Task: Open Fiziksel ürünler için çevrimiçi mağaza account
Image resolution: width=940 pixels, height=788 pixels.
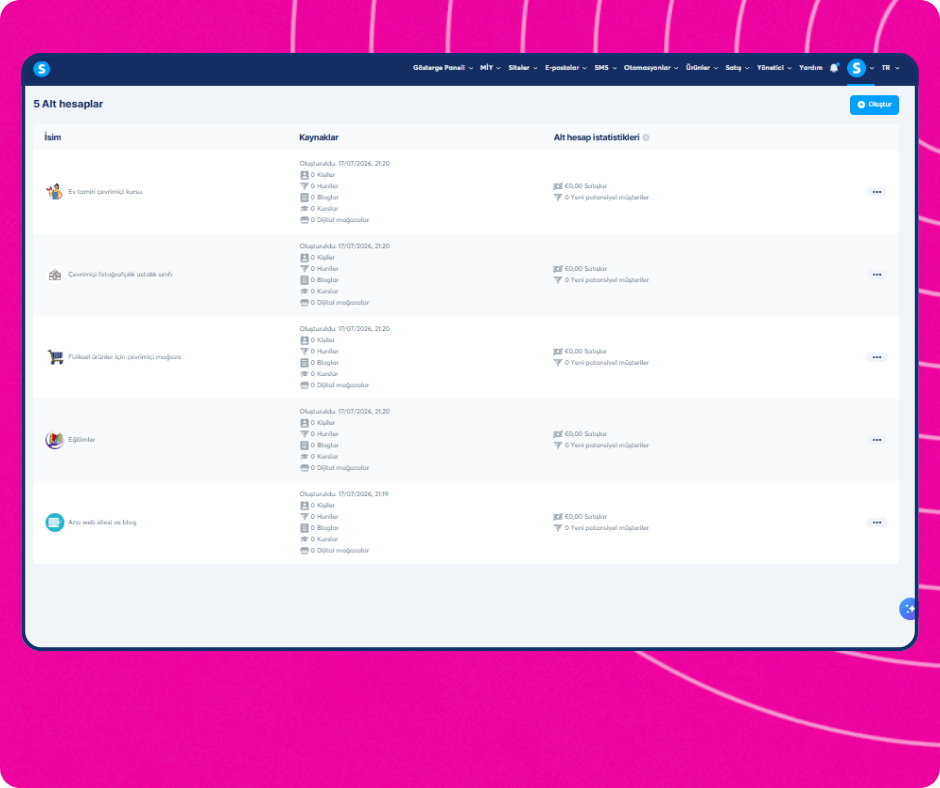Action: pos(124,357)
